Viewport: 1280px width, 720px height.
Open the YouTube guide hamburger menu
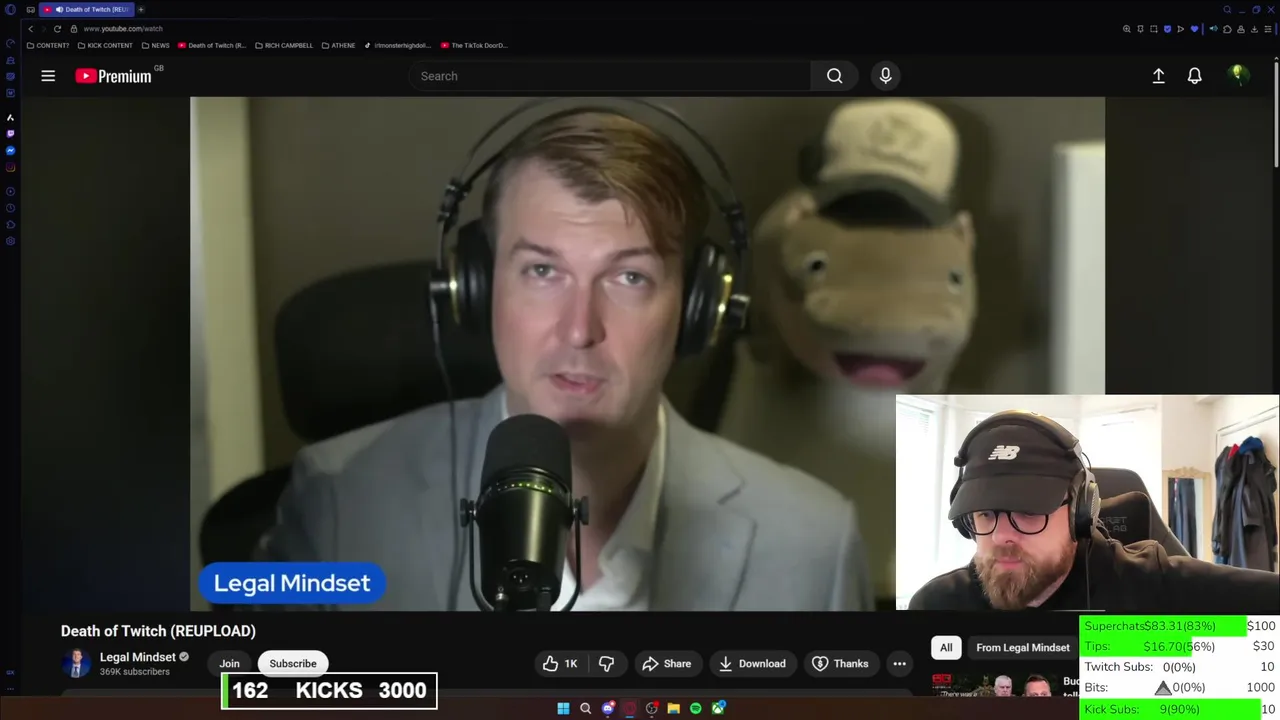click(x=48, y=76)
